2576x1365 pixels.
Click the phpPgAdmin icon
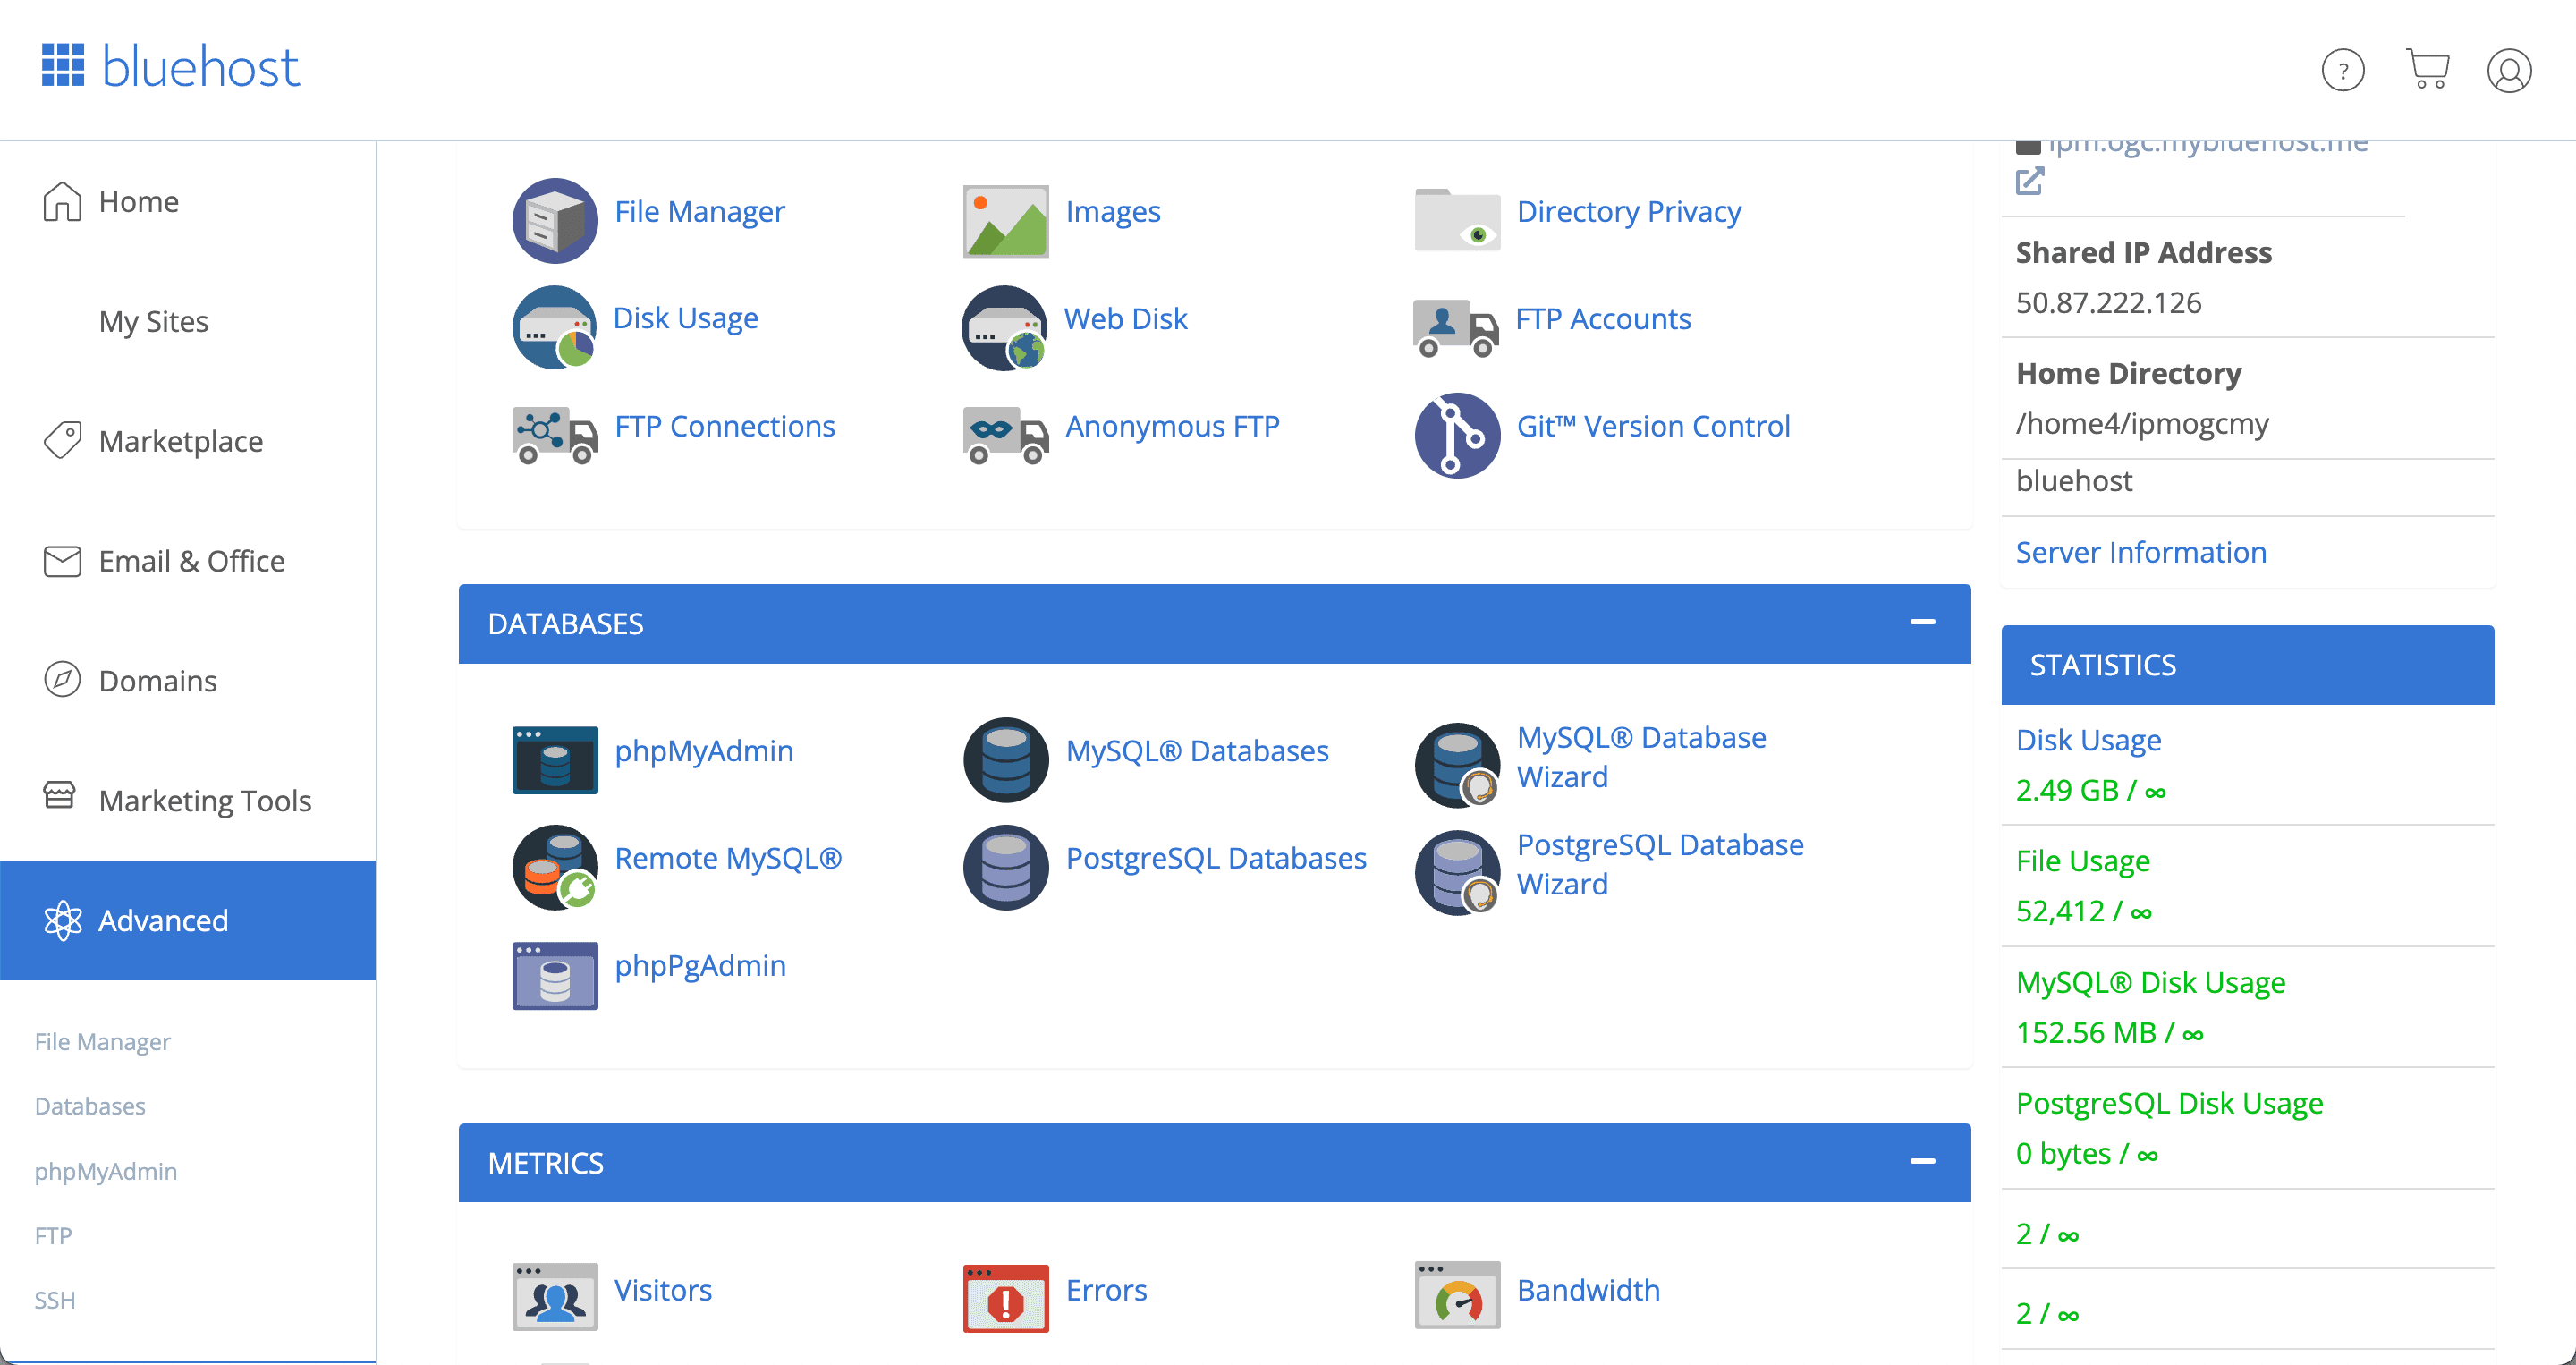555,974
